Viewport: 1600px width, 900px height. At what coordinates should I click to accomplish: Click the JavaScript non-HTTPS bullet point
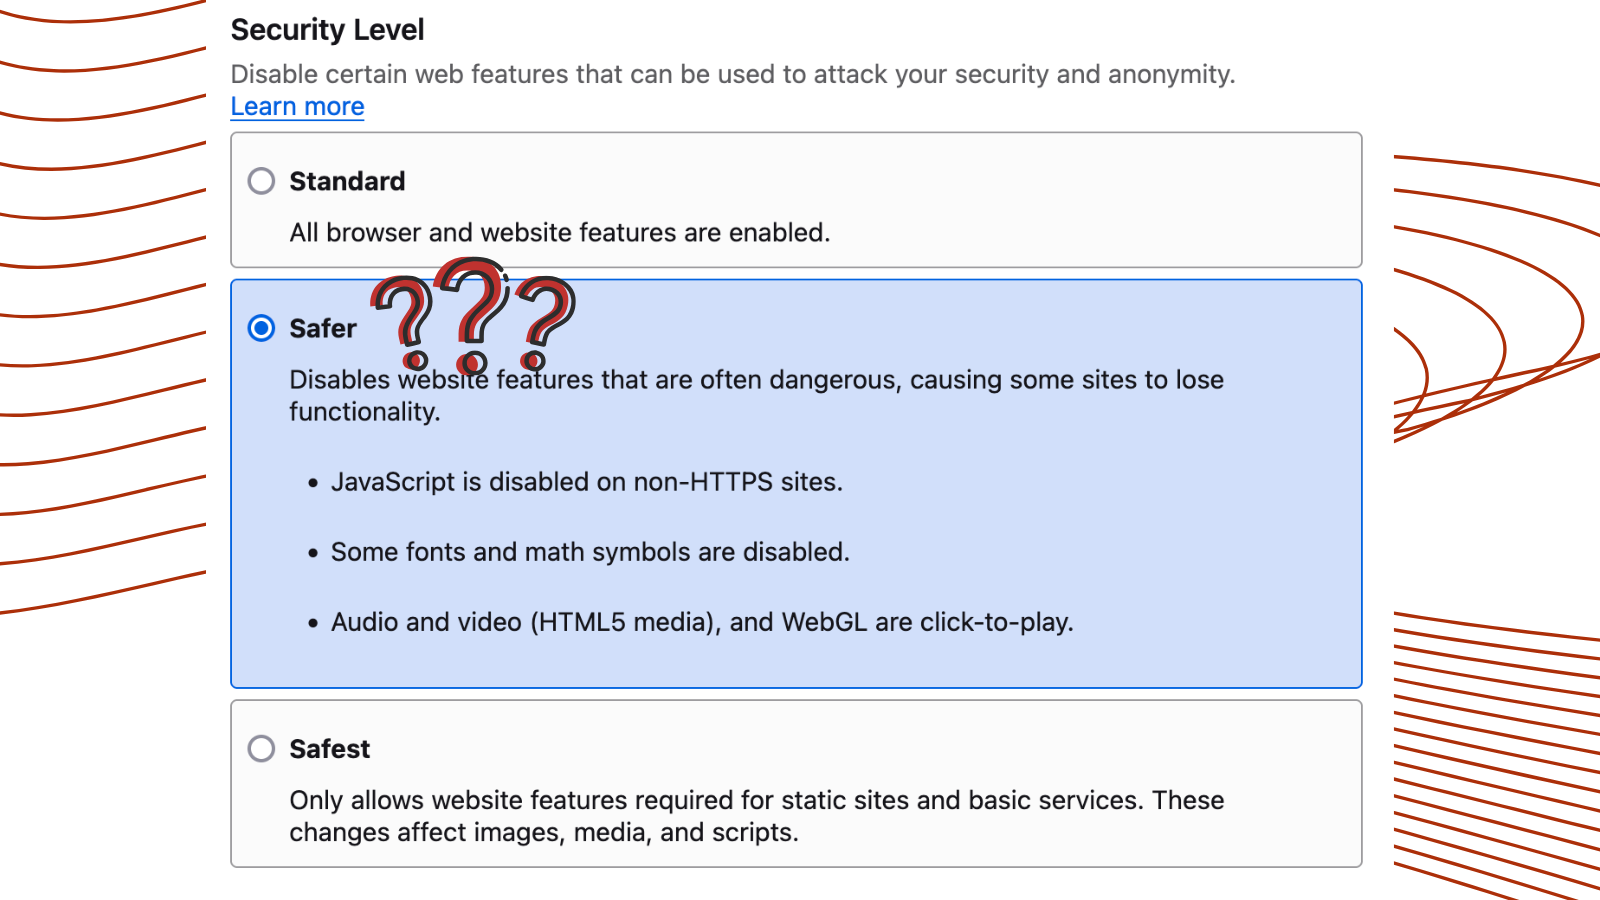click(587, 482)
